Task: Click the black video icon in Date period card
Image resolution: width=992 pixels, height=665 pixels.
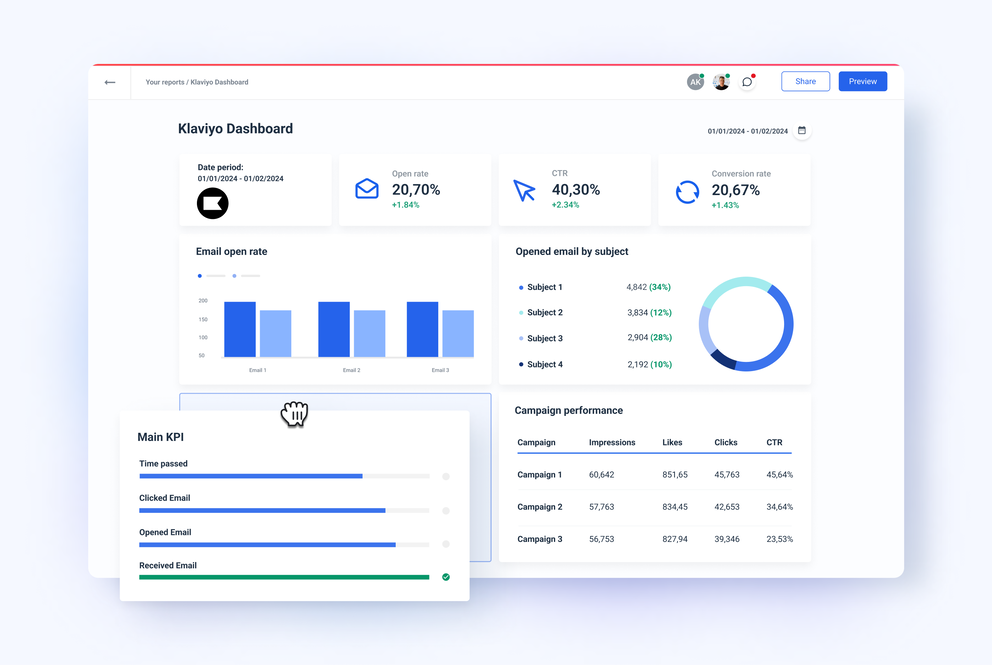Action: pos(215,204)
